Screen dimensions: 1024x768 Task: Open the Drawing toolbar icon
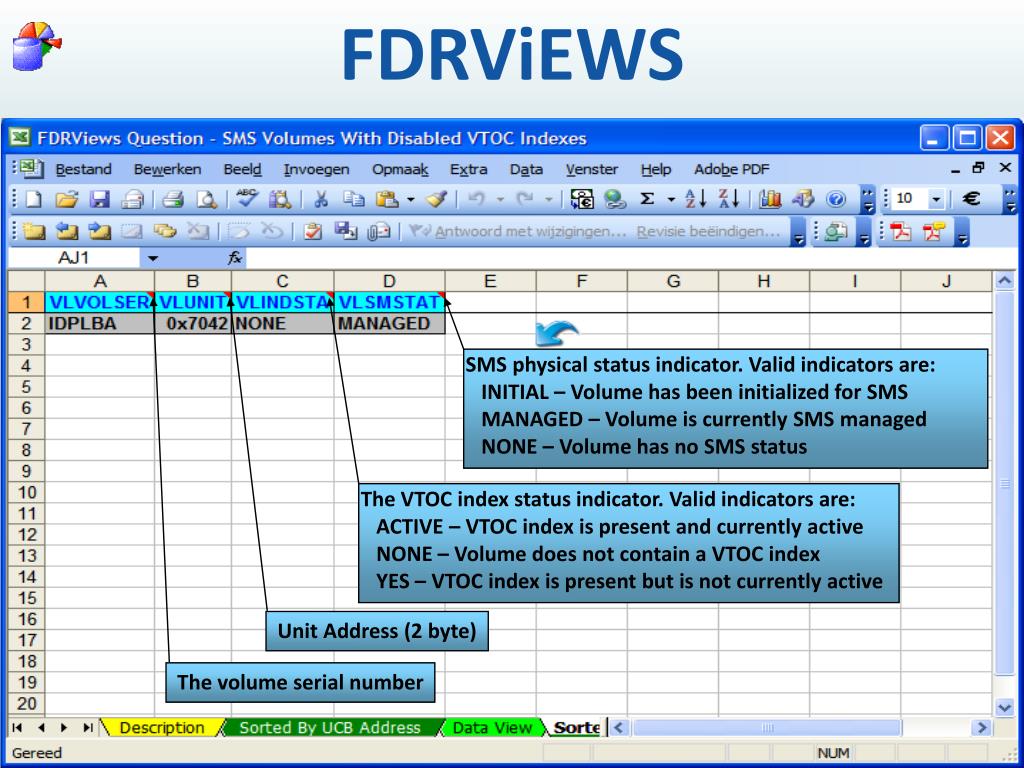(x=803, y=199)
